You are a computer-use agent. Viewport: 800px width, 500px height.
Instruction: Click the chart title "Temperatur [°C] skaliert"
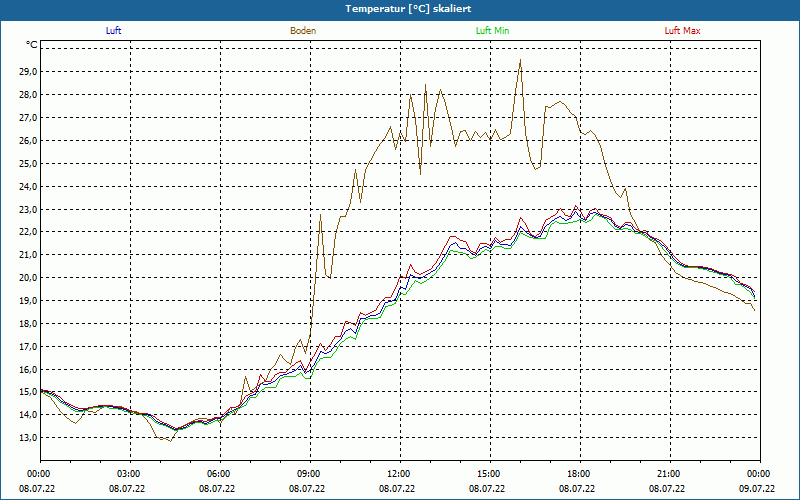point(408,9)
